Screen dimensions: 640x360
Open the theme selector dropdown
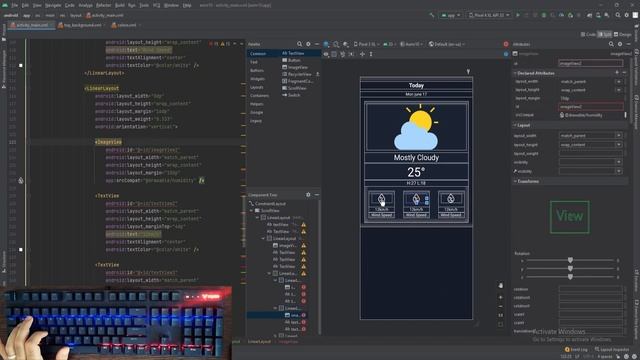(x=412, y=44)
